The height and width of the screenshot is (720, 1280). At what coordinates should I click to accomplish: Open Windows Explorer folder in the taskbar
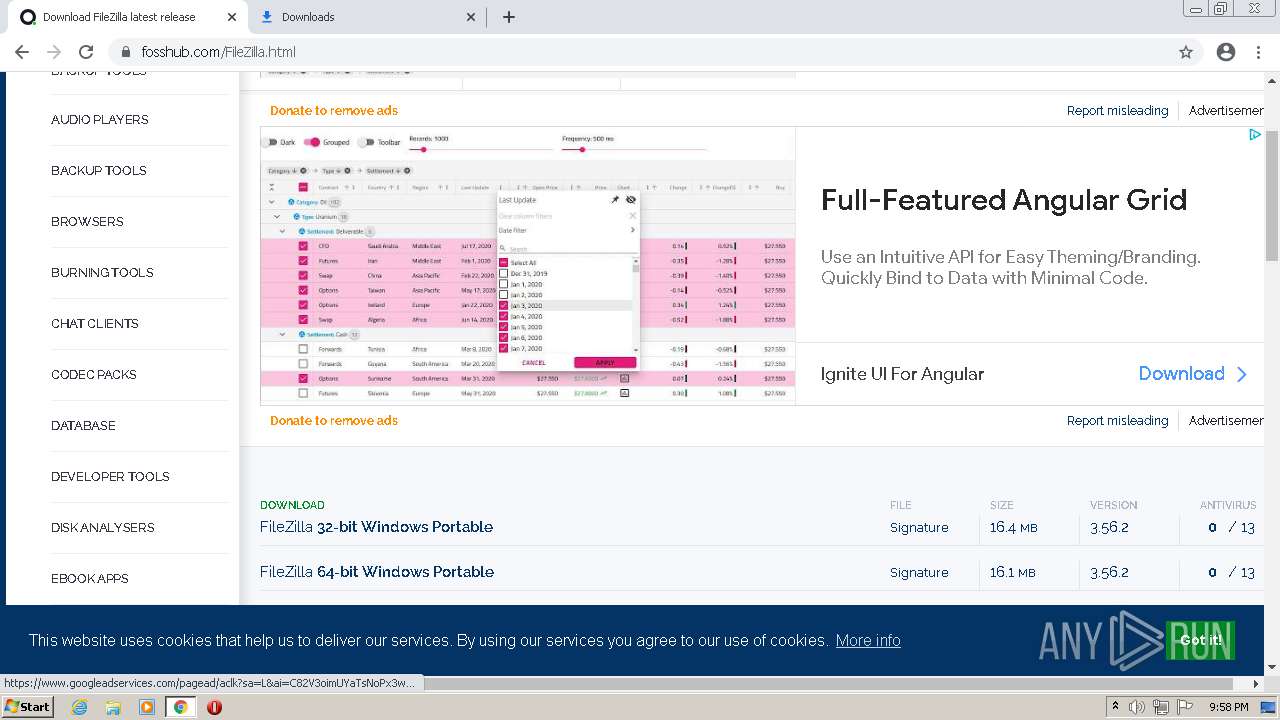(113, 707)
